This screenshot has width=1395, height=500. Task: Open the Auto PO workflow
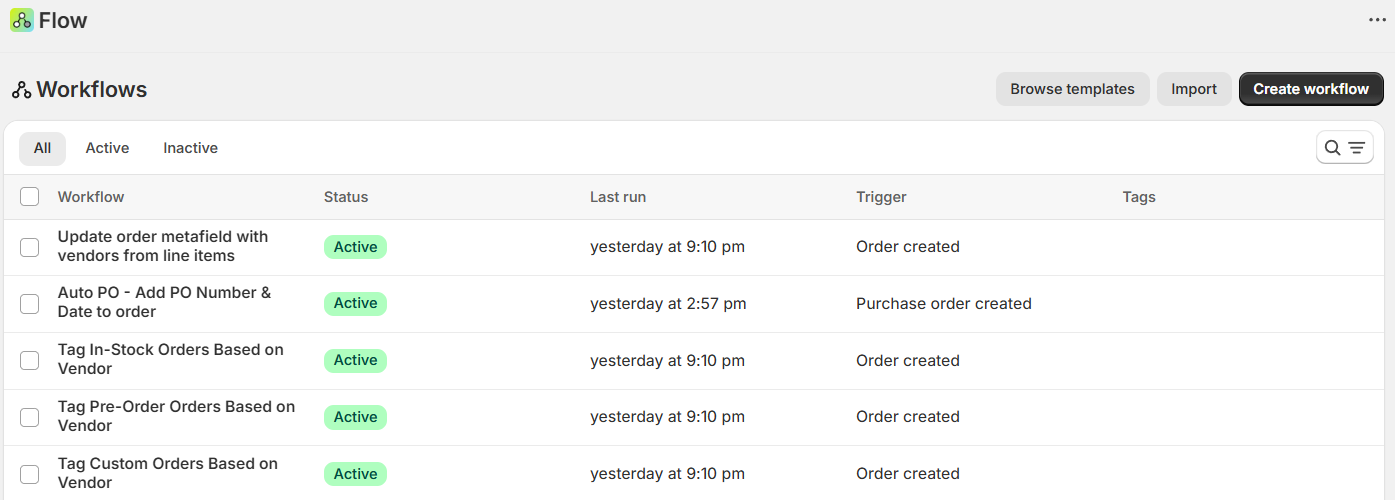[x=164, y=302]
